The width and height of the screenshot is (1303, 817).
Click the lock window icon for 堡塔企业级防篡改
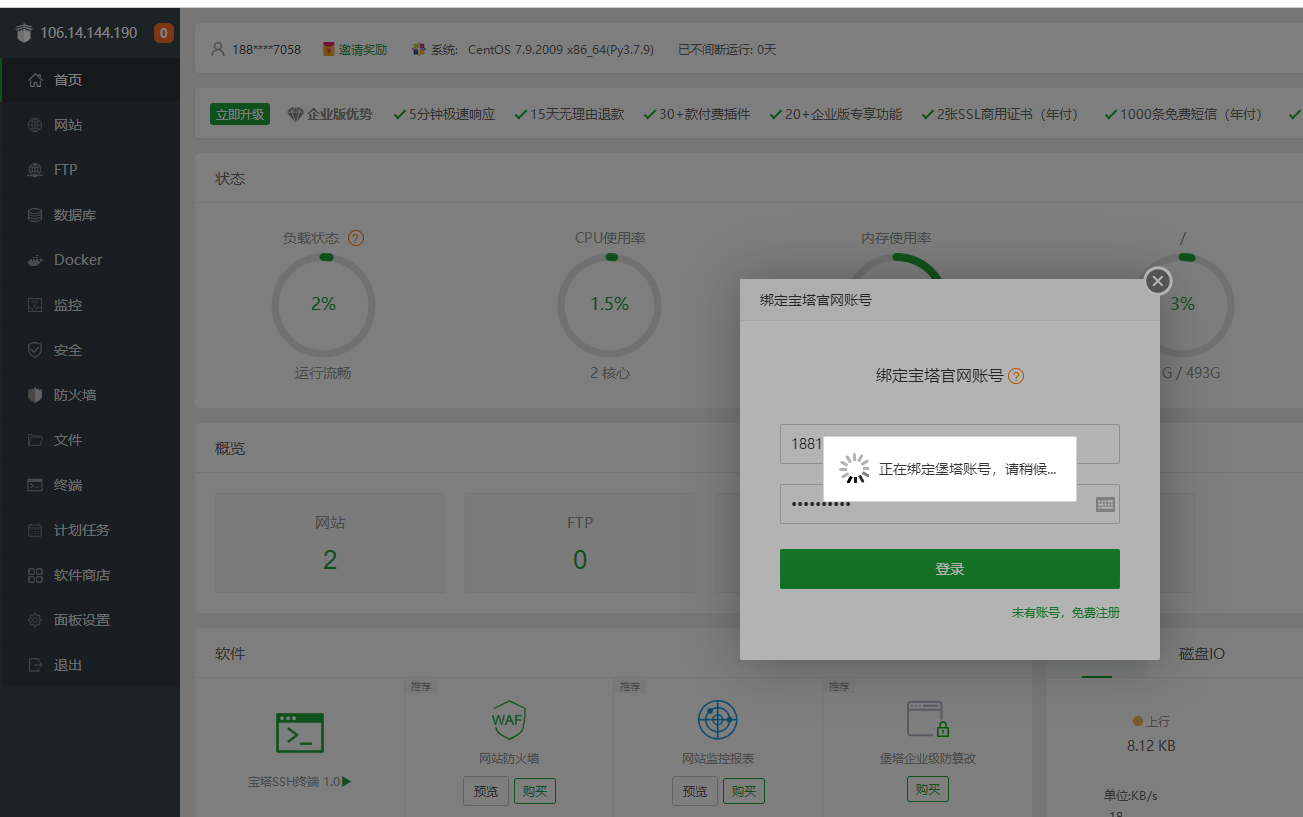(928, 719)
